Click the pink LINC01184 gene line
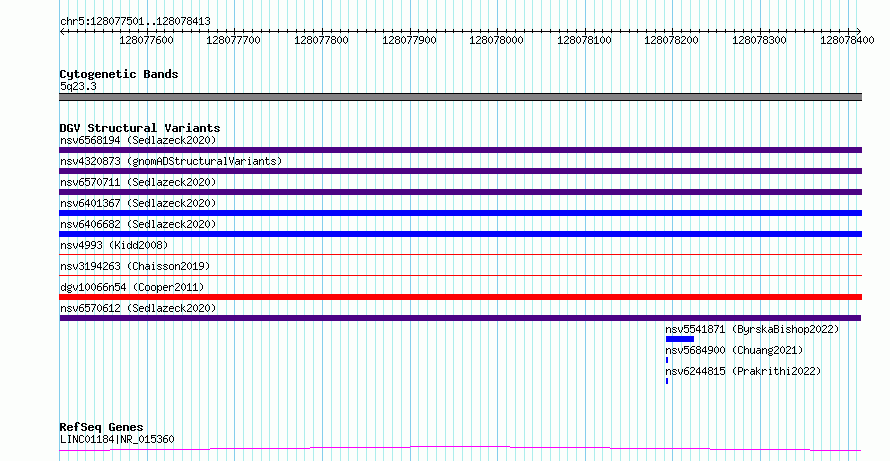890x461 pixels. 460,449
